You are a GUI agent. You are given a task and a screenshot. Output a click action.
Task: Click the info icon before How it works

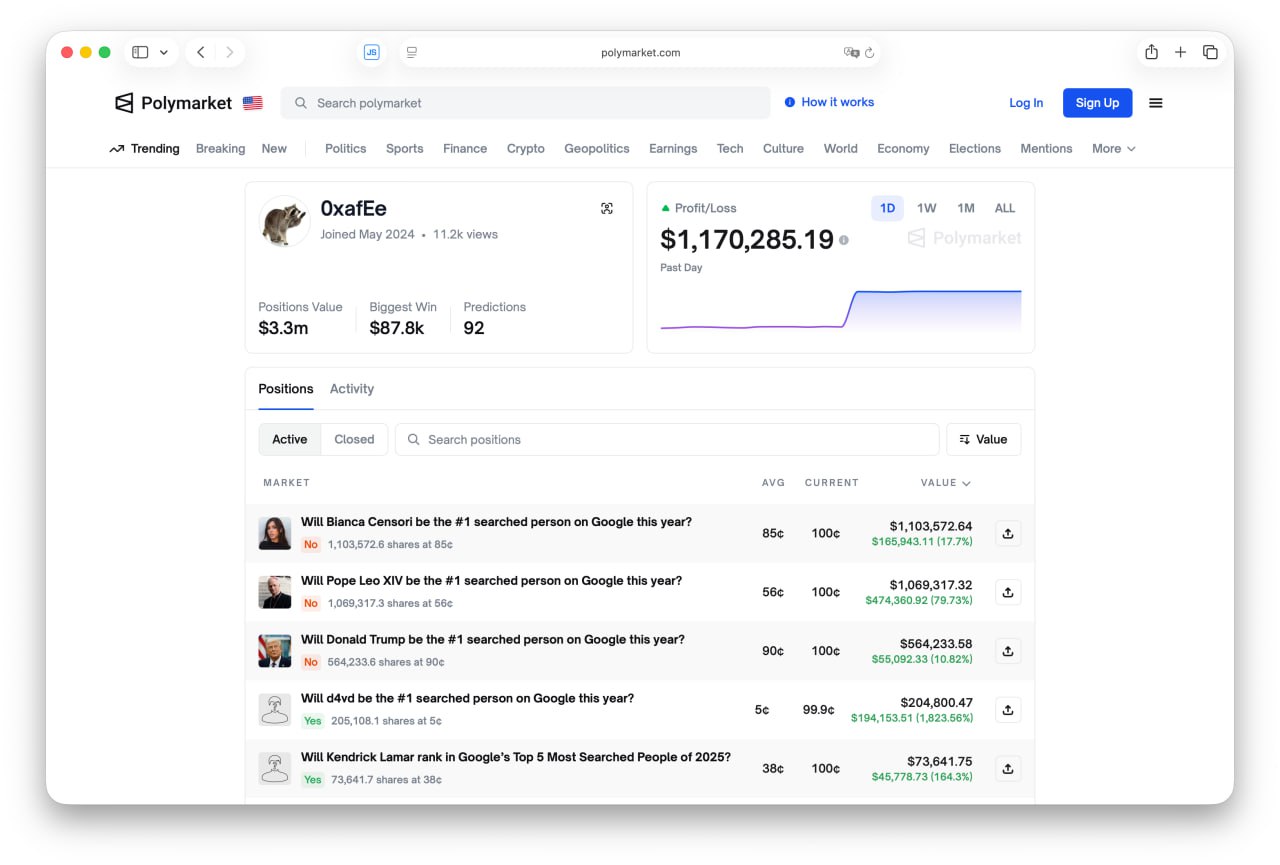pos(791,101)
